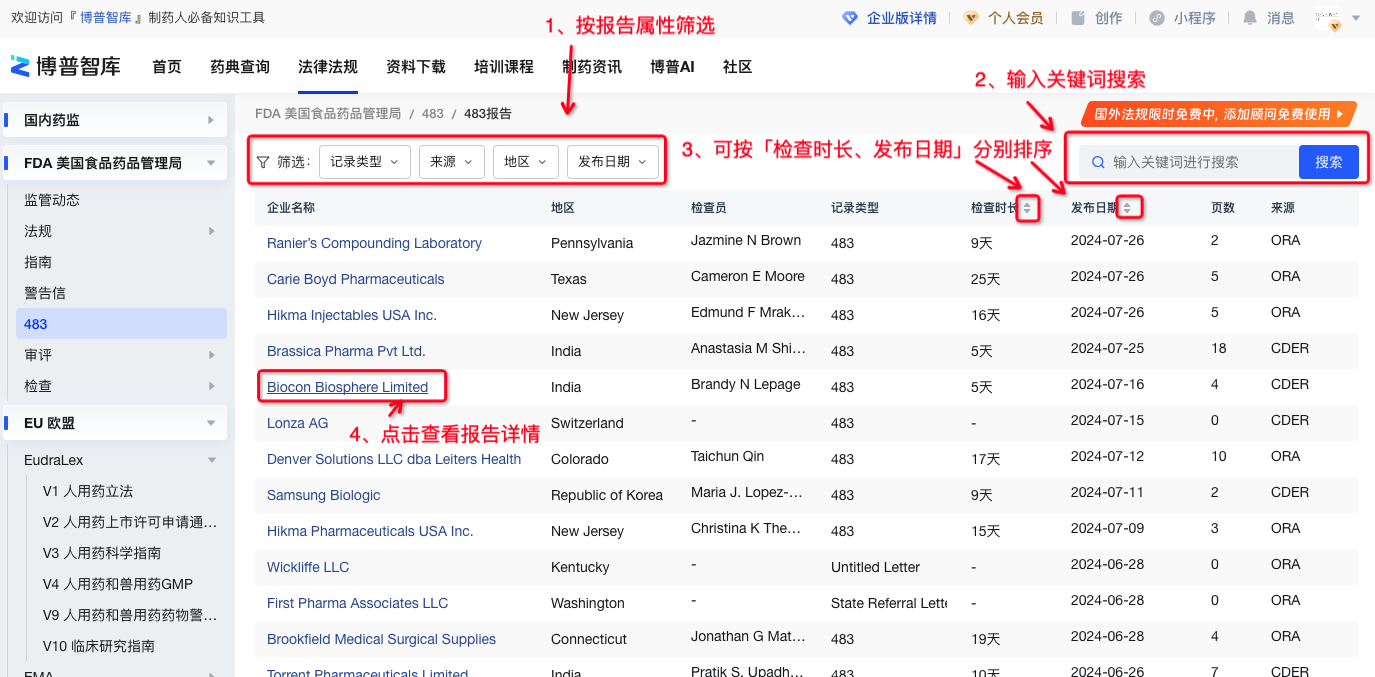This screenshot has height=677, width=1375.
Task: Open the 社区 tab
Action: click(x=737, y=67)
